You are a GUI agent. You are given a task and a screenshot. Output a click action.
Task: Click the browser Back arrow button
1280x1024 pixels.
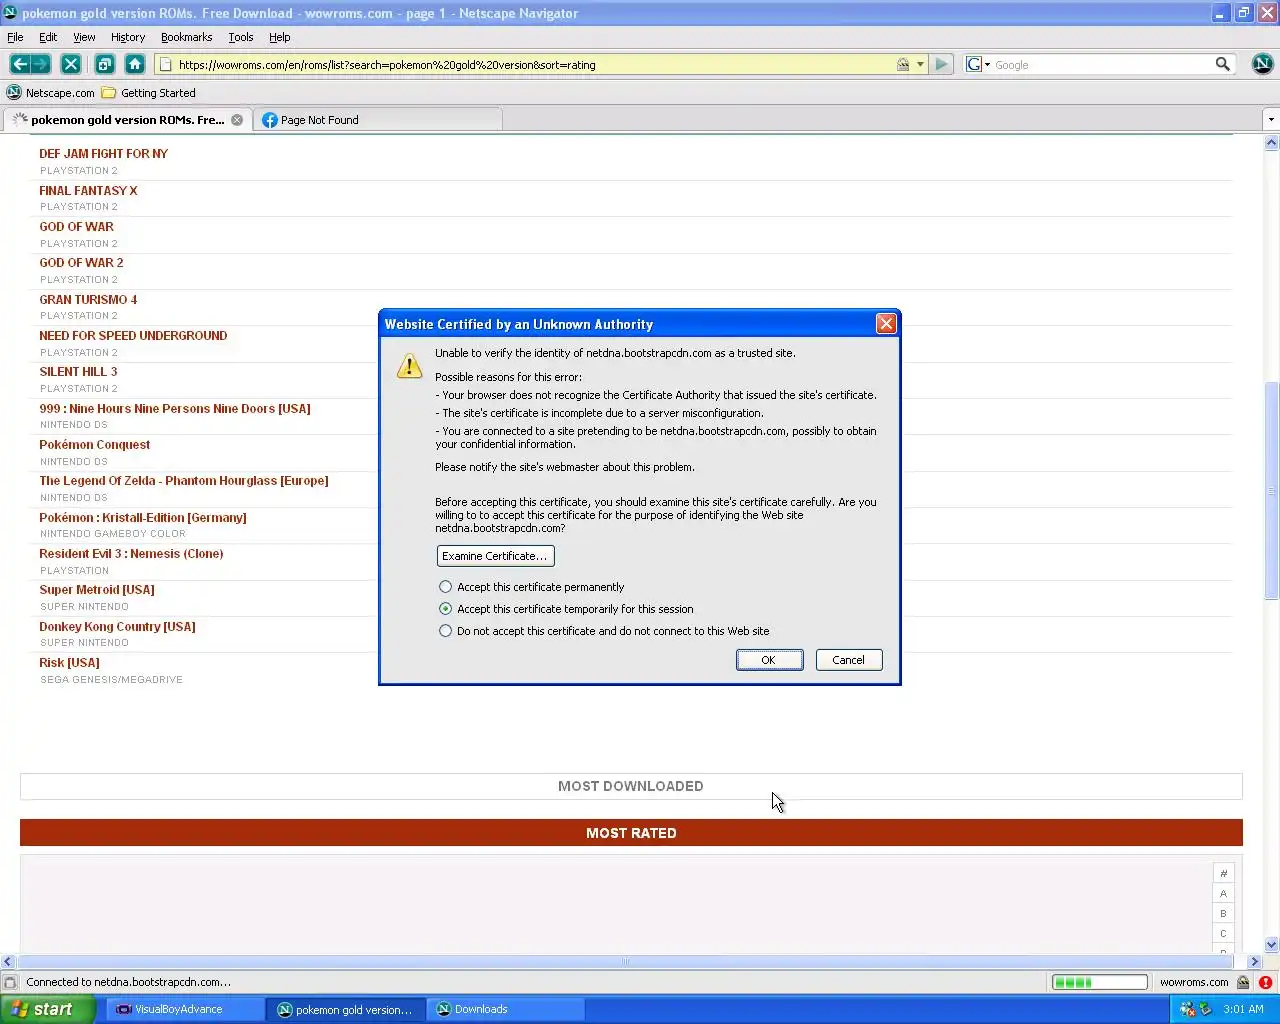pos(19,64)
